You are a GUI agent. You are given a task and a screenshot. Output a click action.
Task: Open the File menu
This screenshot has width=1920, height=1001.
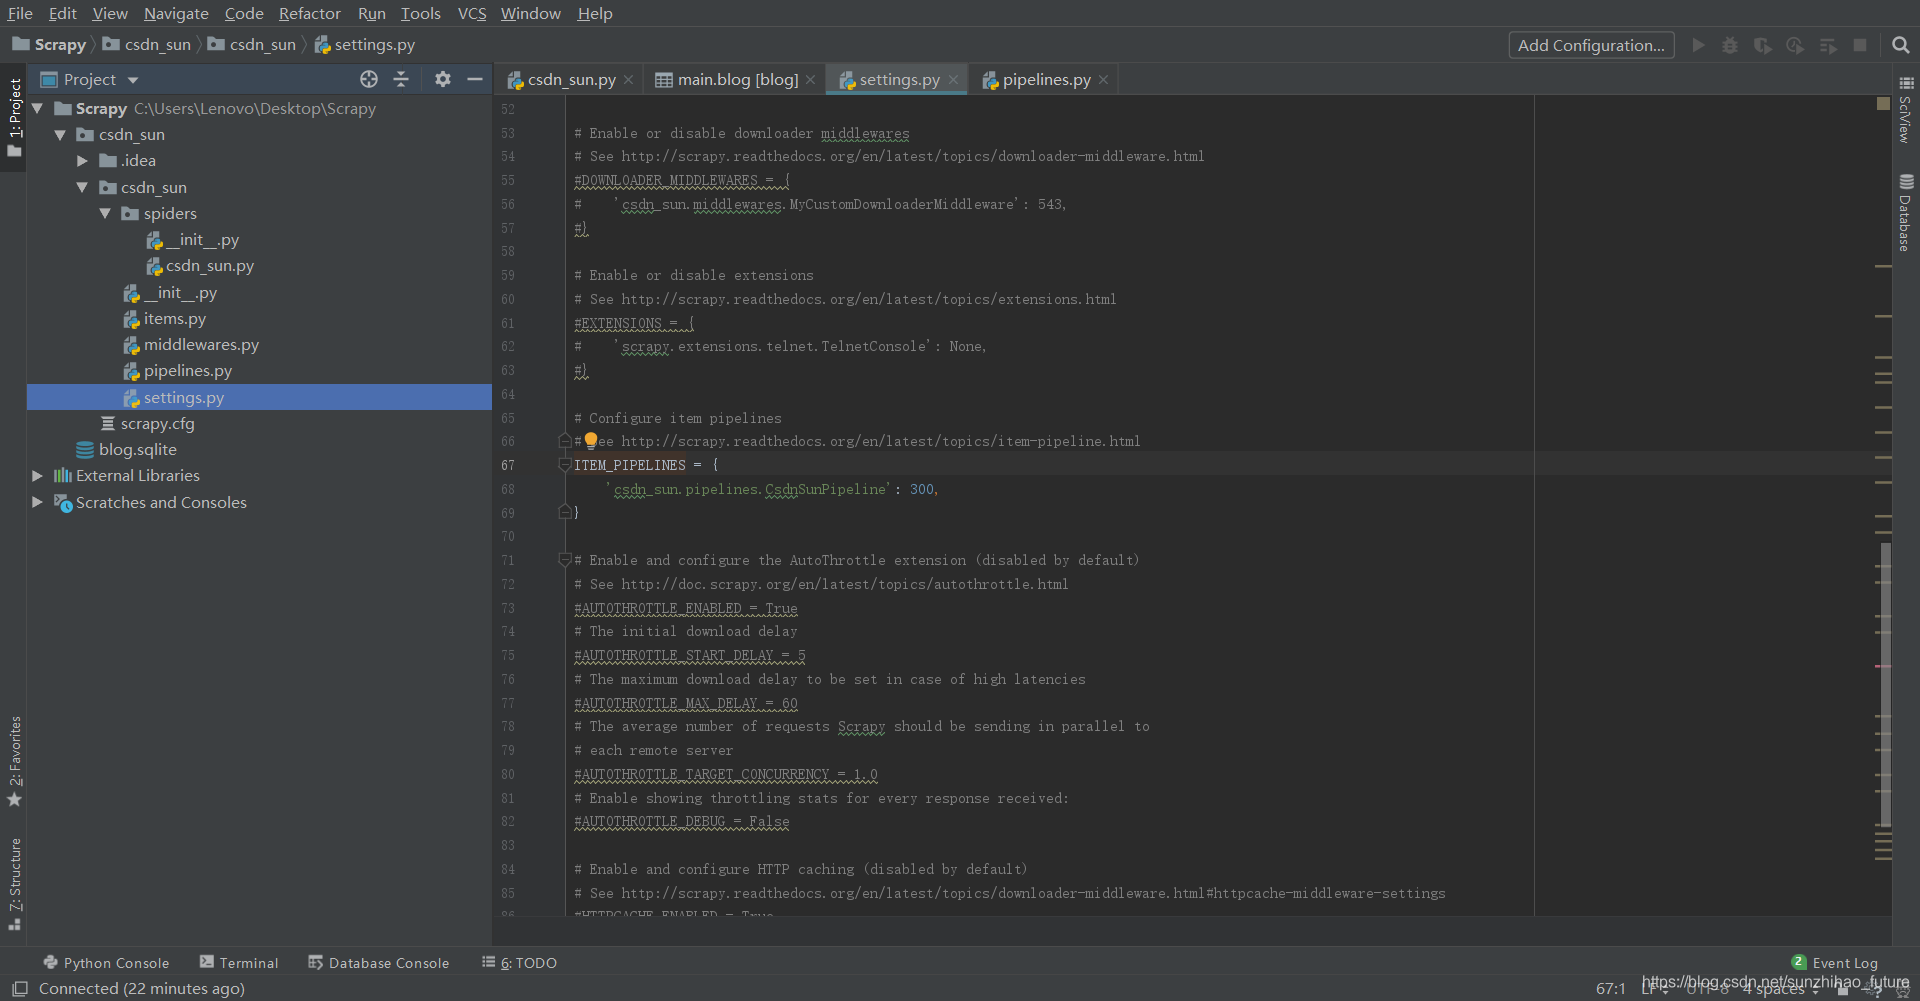20,13
